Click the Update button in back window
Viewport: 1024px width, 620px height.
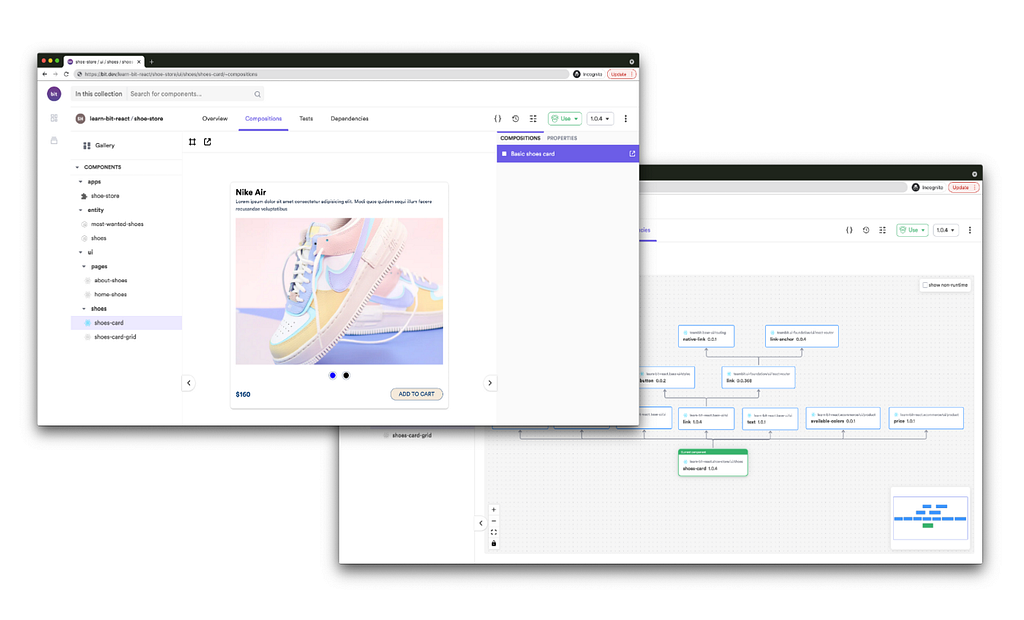963,188
